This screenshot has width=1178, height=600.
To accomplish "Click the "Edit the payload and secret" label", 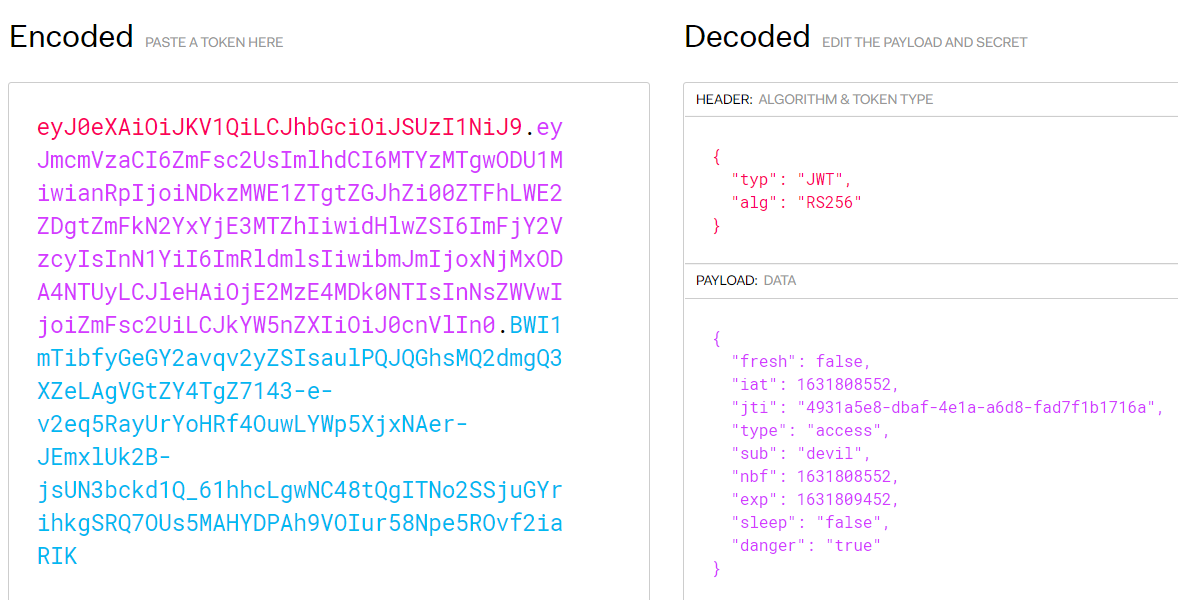I will click(x=924, y=42).
